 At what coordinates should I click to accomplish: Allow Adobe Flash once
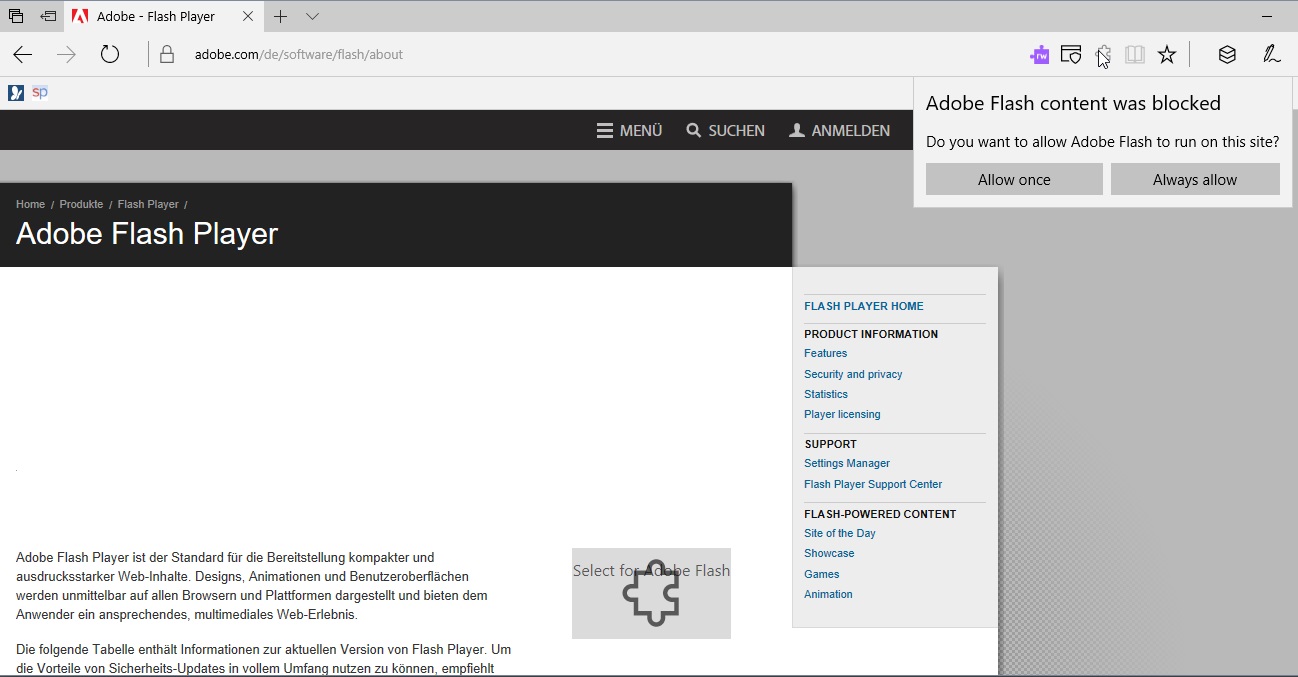[x=1014, y=180]
